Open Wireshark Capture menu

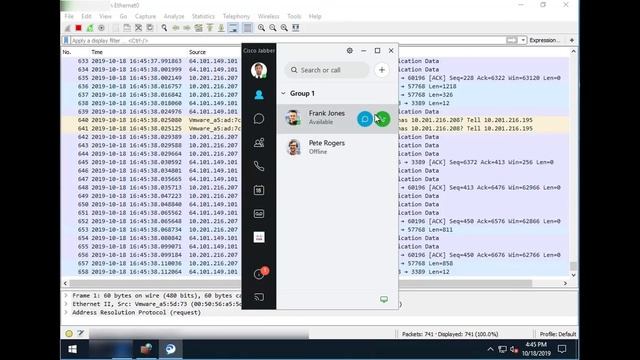[145, 16]
